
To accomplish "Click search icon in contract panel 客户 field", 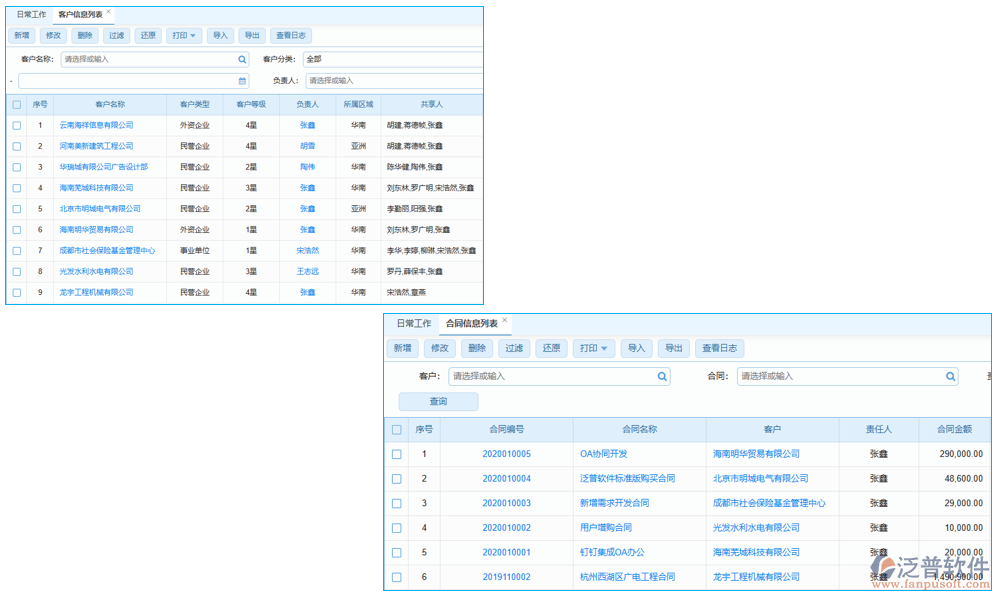I will tap(662, 377).
